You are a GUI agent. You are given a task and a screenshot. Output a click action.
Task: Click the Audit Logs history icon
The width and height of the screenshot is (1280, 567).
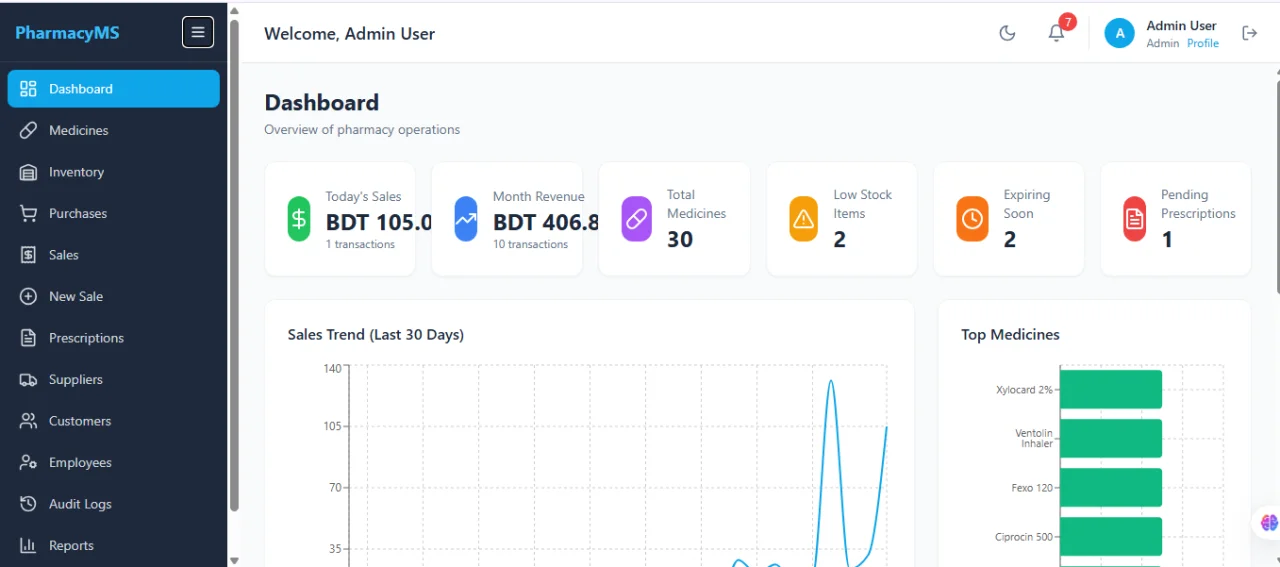click(x=28, y=504)
